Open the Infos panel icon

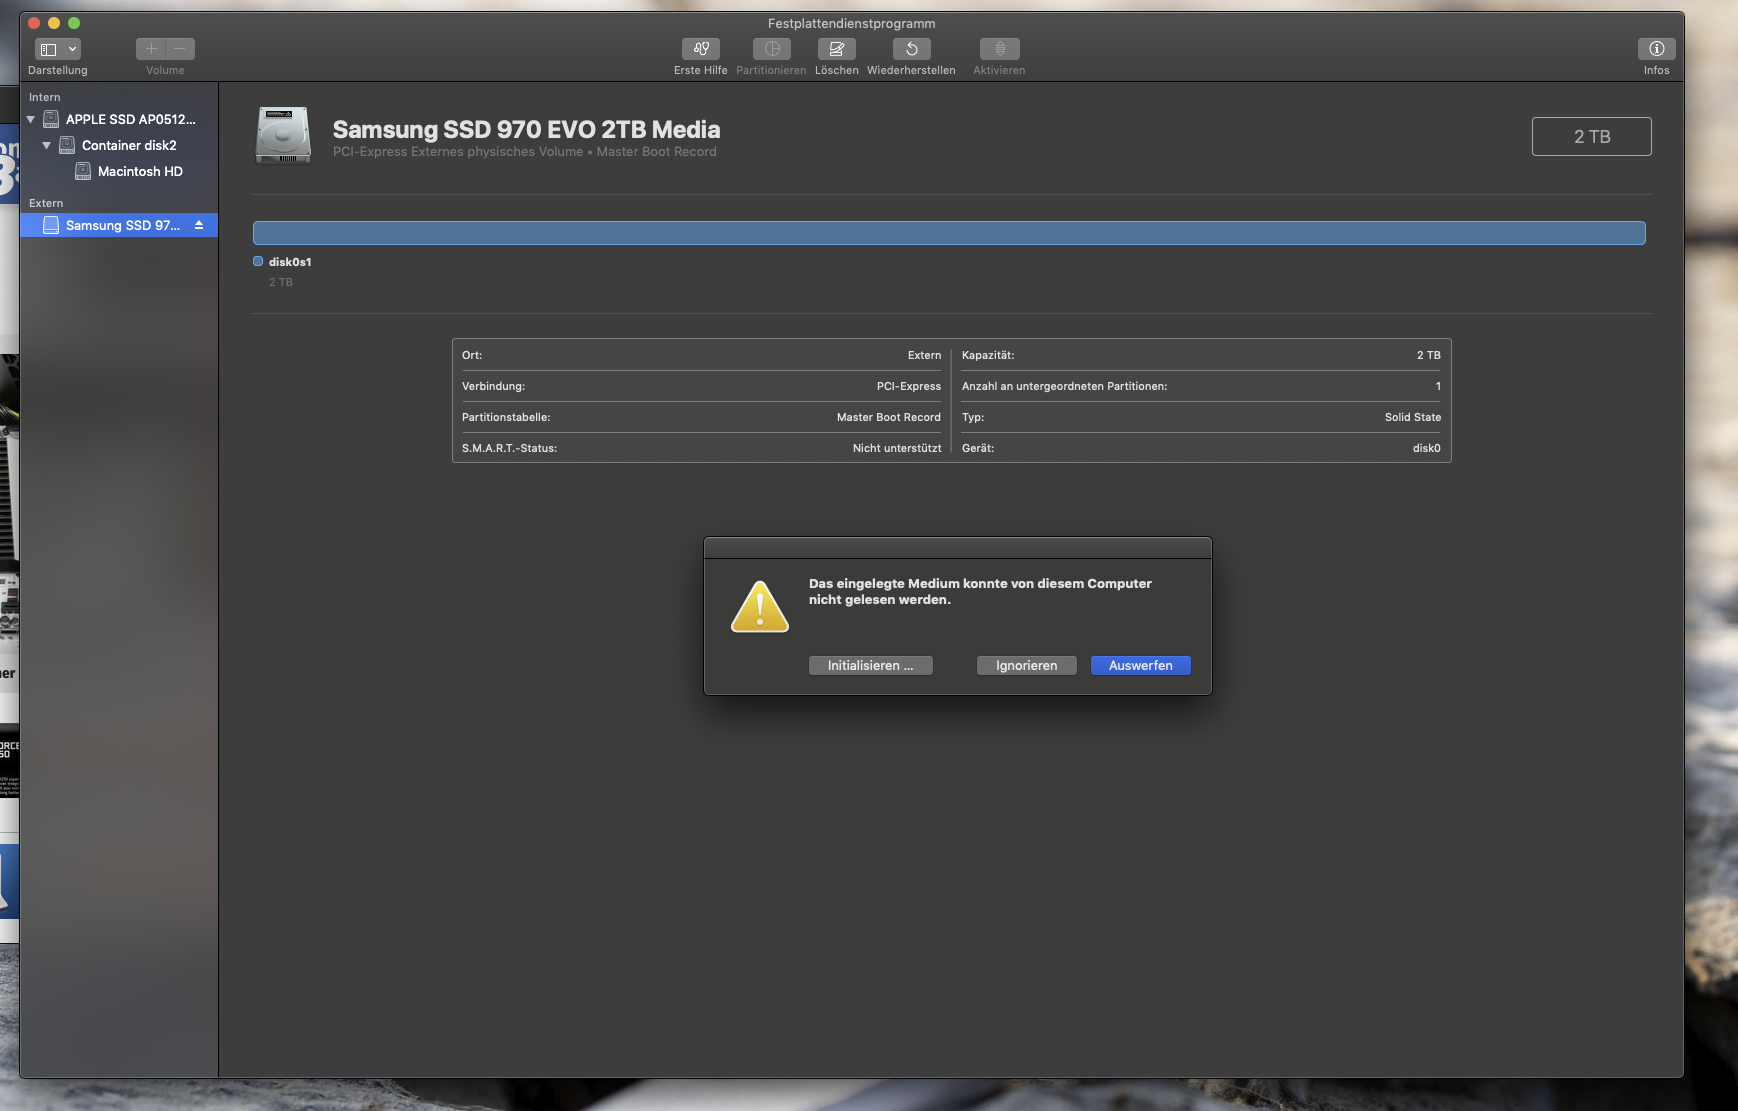[x=1656, y=49]
